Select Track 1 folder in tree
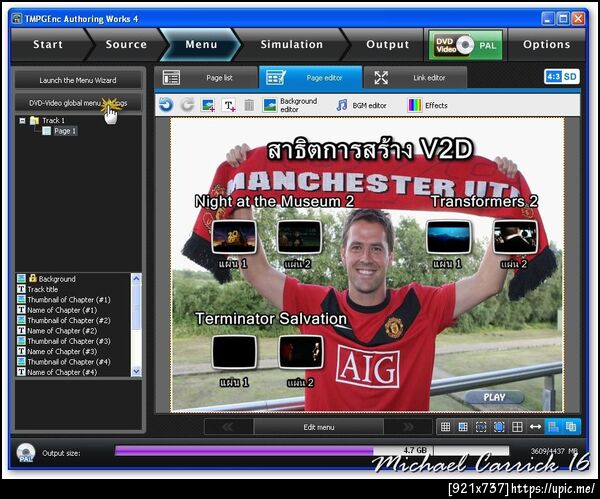This screenshot has height=499, width=600. coord(48,121)
